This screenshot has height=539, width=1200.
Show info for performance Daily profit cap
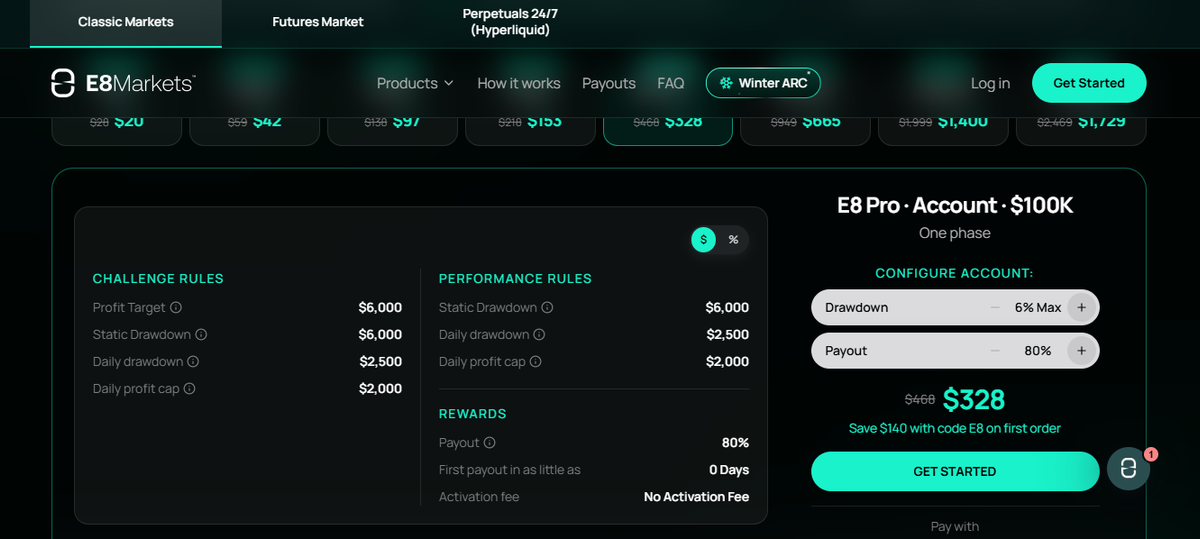coord(535,362)
